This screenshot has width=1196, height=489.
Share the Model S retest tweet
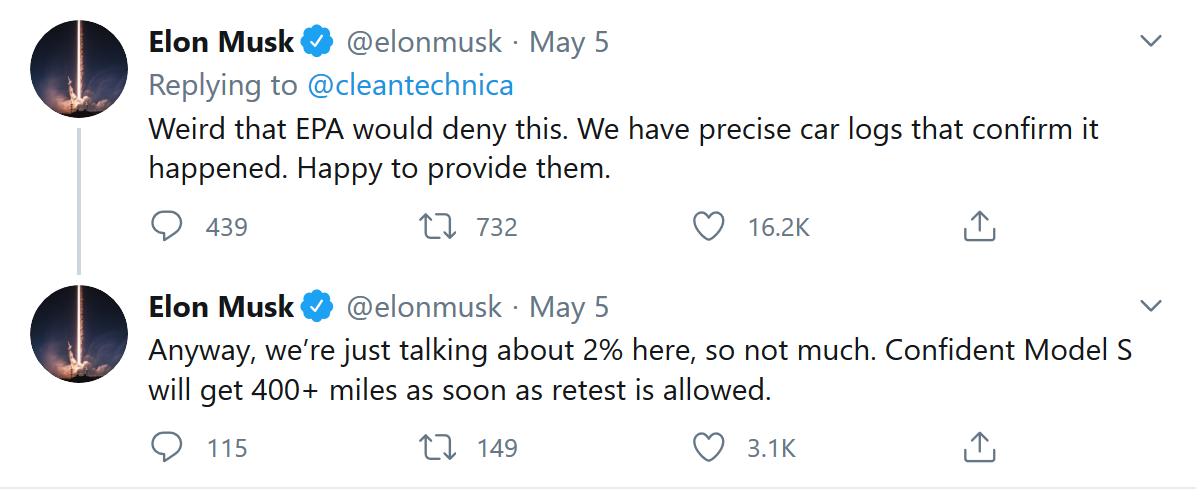(980, 448)
